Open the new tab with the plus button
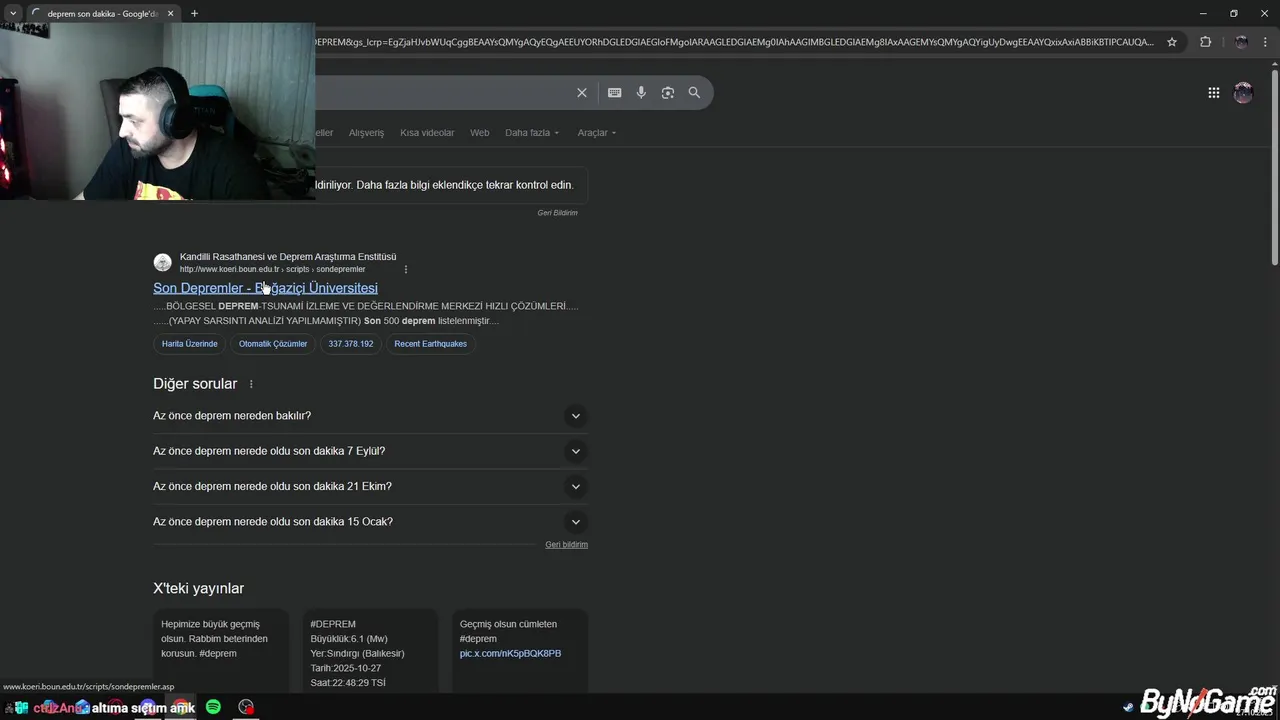The height and width of the screenshot is (720, 1280). pyautogui.click(x=194, y=13)
